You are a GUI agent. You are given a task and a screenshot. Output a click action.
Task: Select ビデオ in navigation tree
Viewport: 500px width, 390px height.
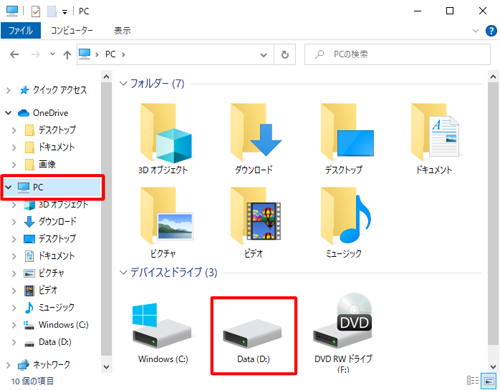tap(48, 290)
